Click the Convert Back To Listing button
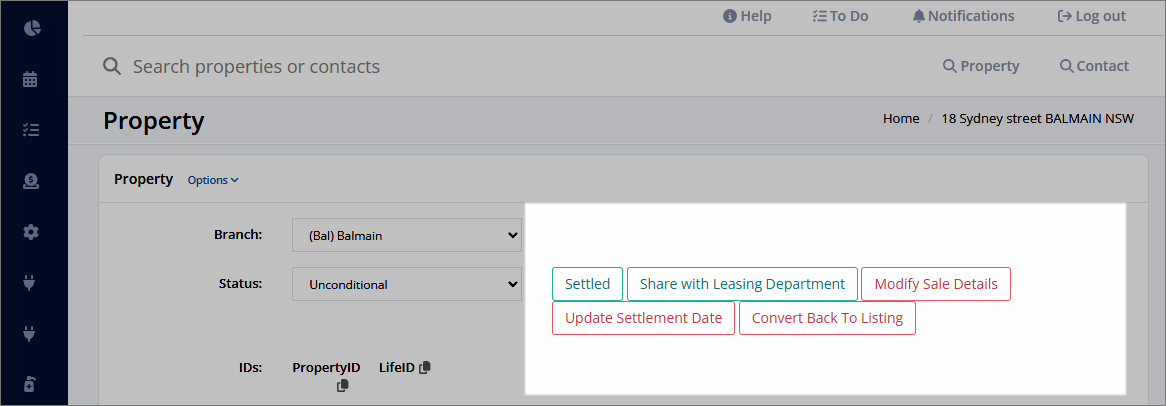This screenshot has width=1166, height=406. click(x=827, y=318)
